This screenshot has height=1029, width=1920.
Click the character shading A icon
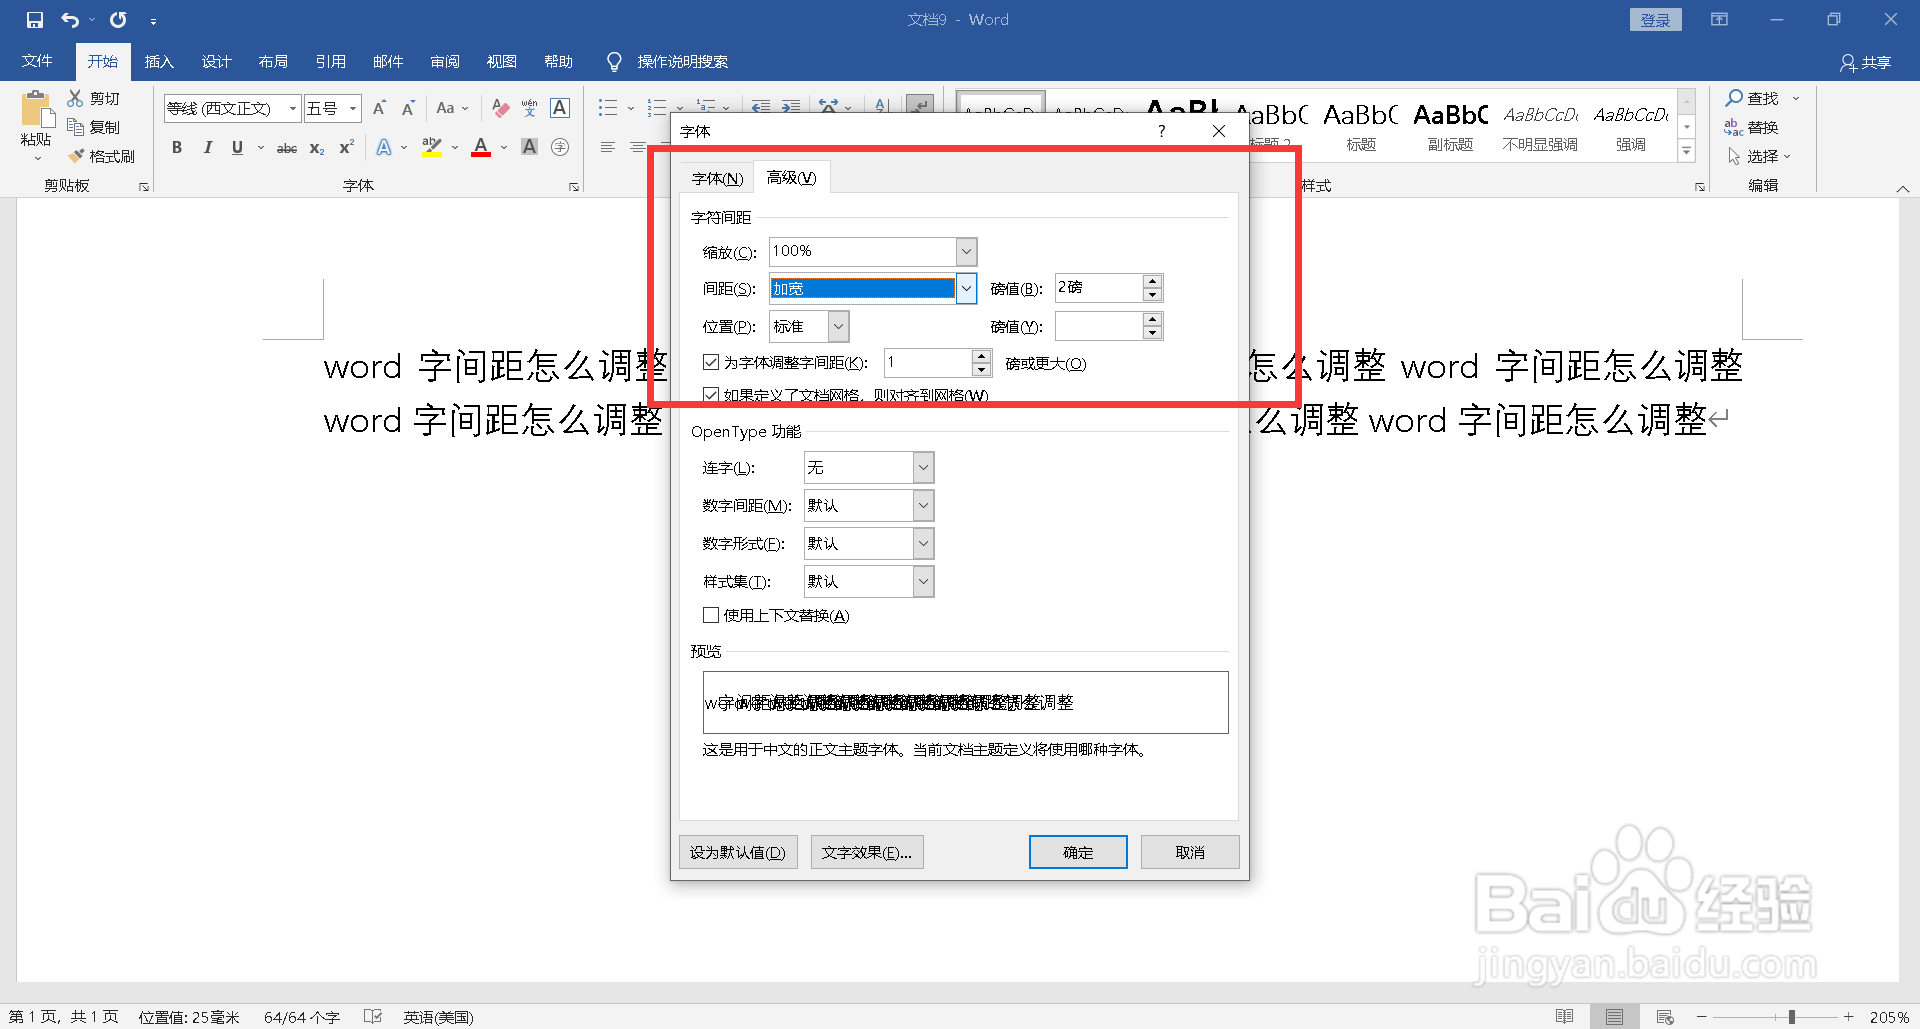[x=530, y=147]
